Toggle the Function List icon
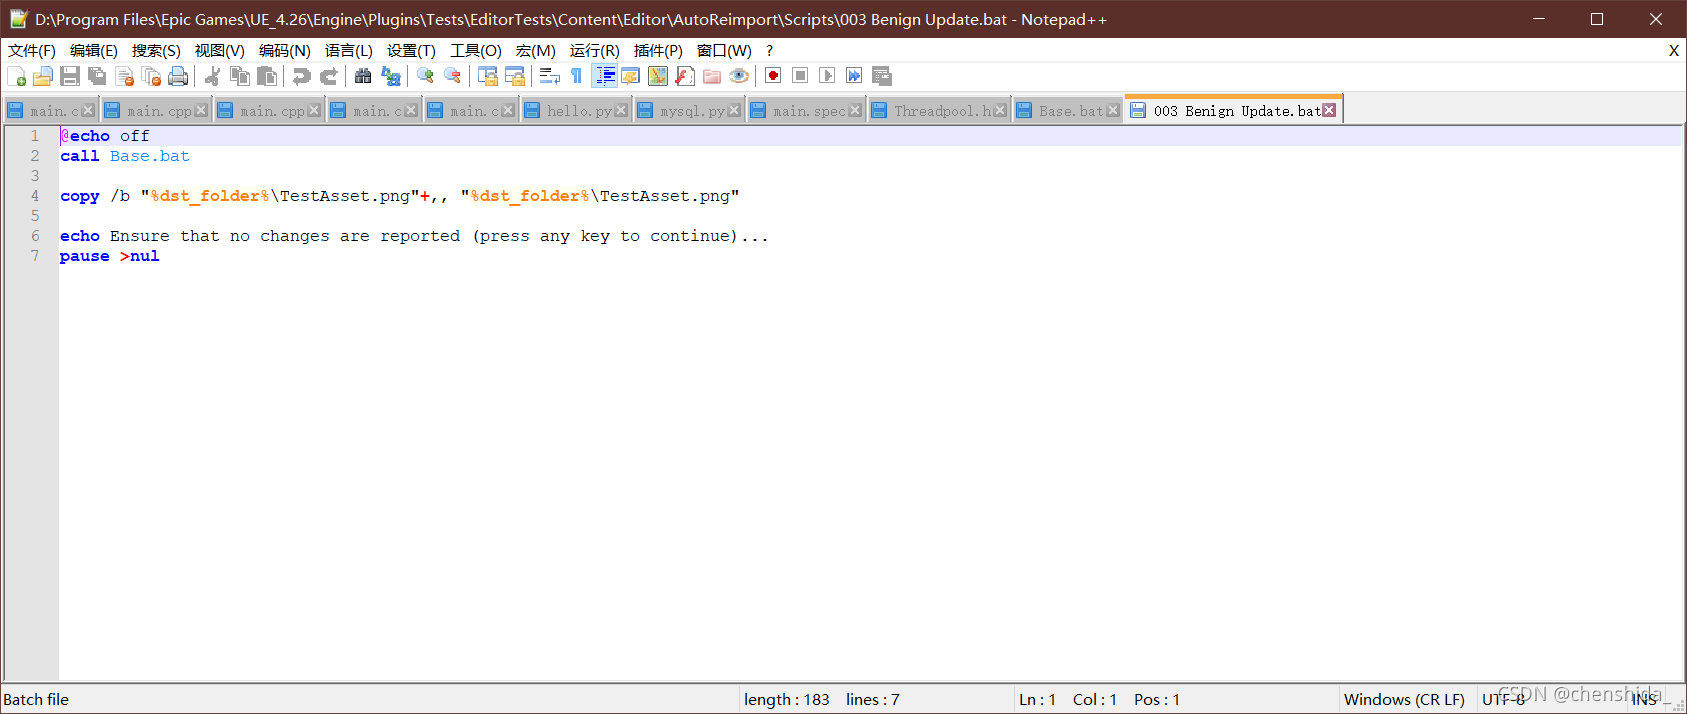This screenshot has width=1687, height=714. [685, 76]
